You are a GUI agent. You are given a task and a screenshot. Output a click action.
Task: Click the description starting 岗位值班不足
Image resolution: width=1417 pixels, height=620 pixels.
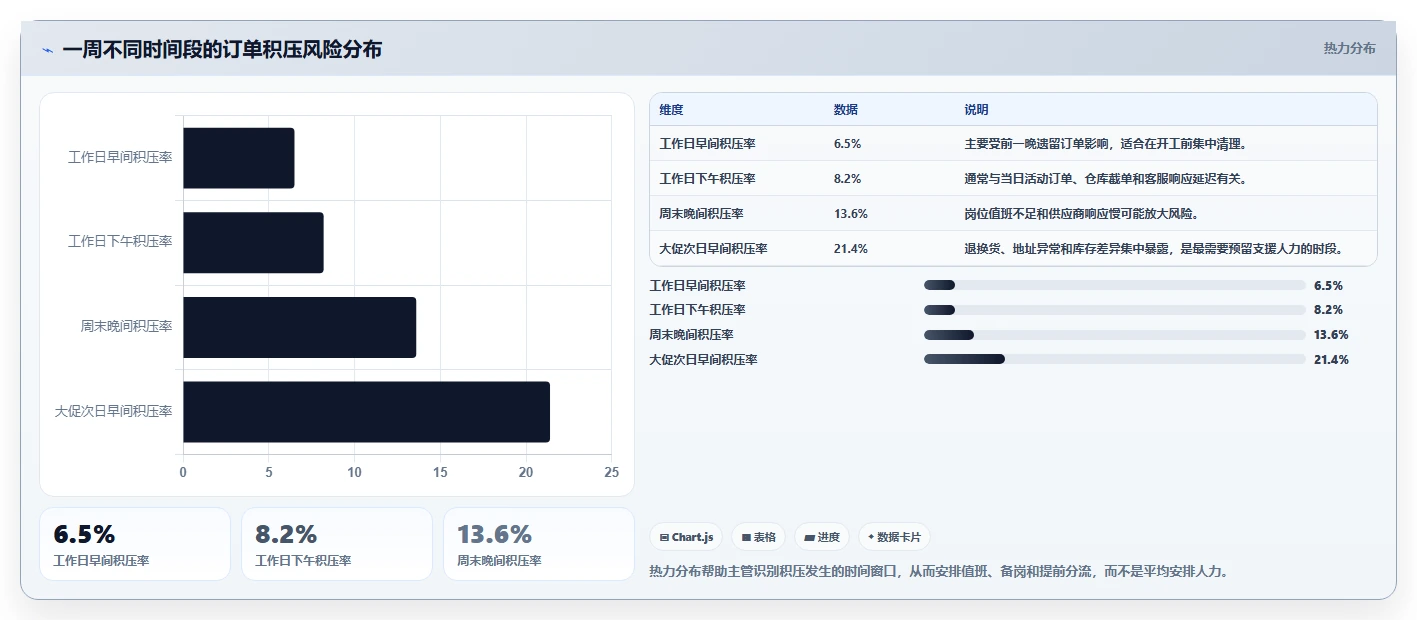point(1083,214)
